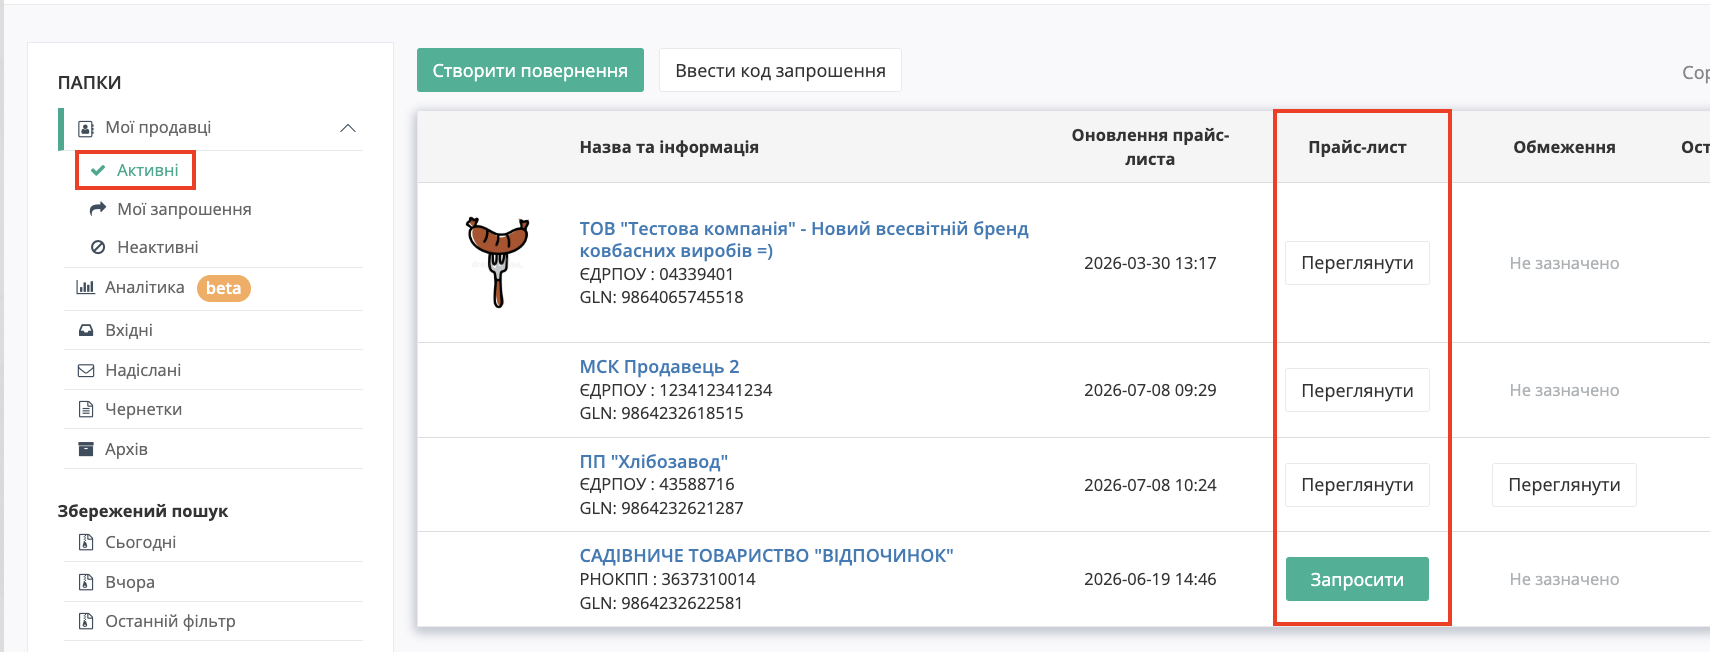The height and width of the screenshot is (652, 1710).
Task: Click the bar chart icon beside Аналітика
Action: tap(86, 287)
